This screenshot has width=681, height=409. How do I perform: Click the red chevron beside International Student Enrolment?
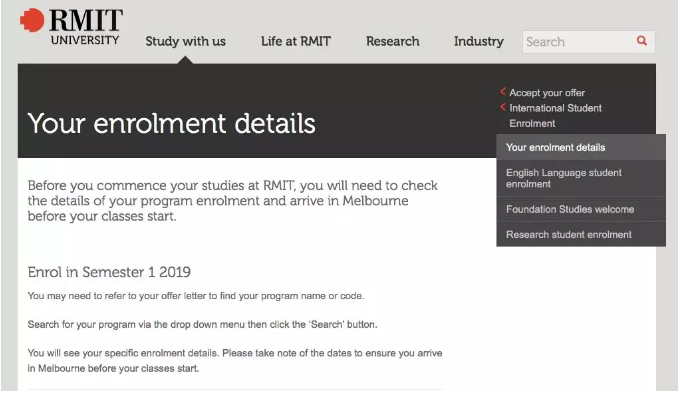[503, 107]
